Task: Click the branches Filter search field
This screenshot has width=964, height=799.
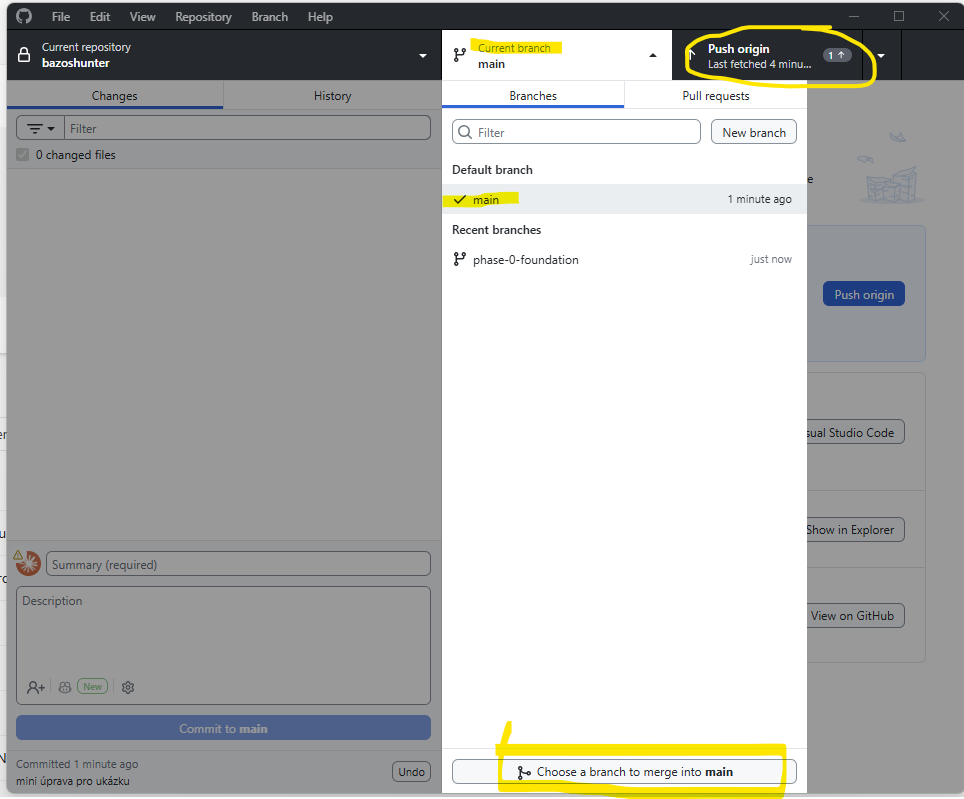Action: pos(576,132)
